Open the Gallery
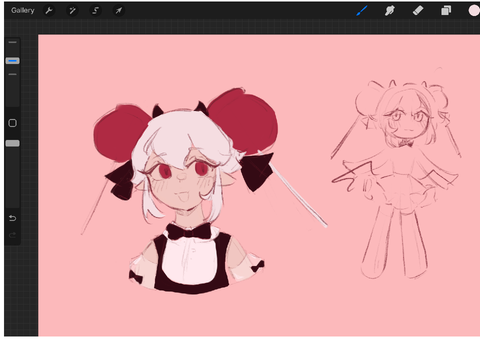Image resolution: width=480 pixels, height=360 pixels. pyautogui.click(x=23, y=10)
